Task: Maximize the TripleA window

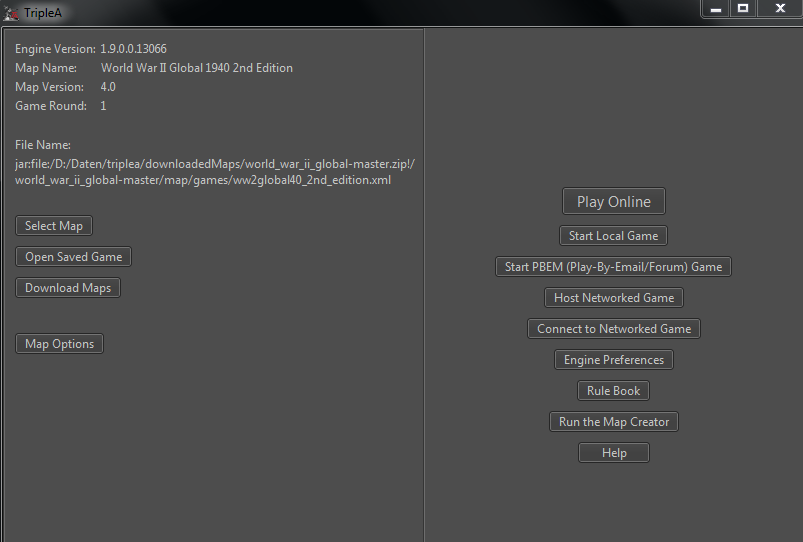Action: point(743,9)
